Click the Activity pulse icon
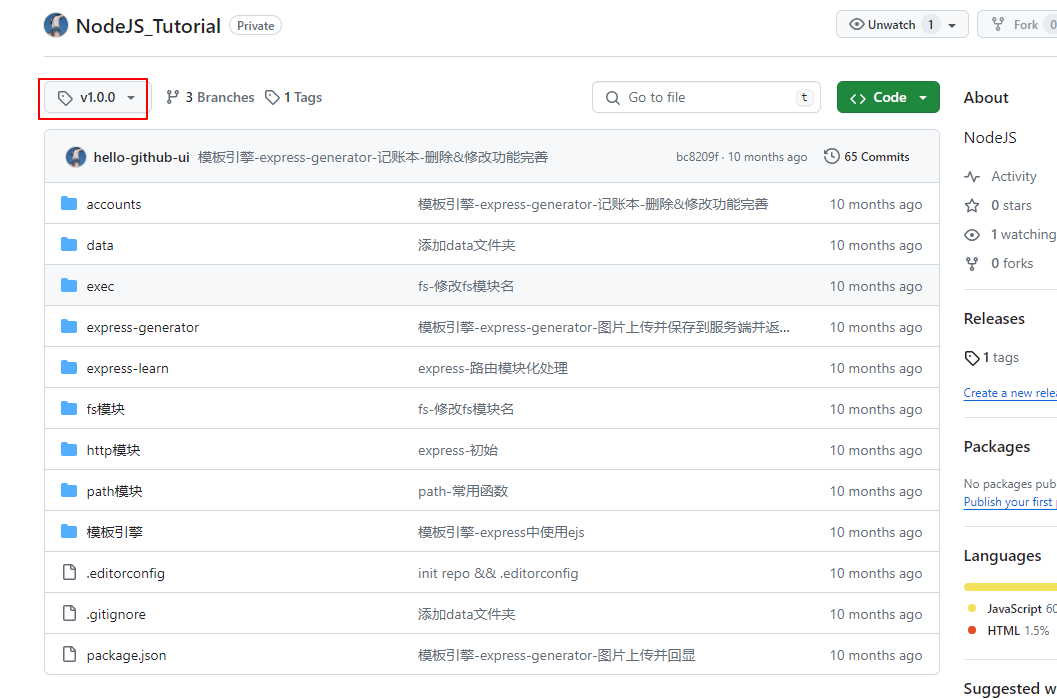Screen dimensions: 1057x699 click(972, 177)
